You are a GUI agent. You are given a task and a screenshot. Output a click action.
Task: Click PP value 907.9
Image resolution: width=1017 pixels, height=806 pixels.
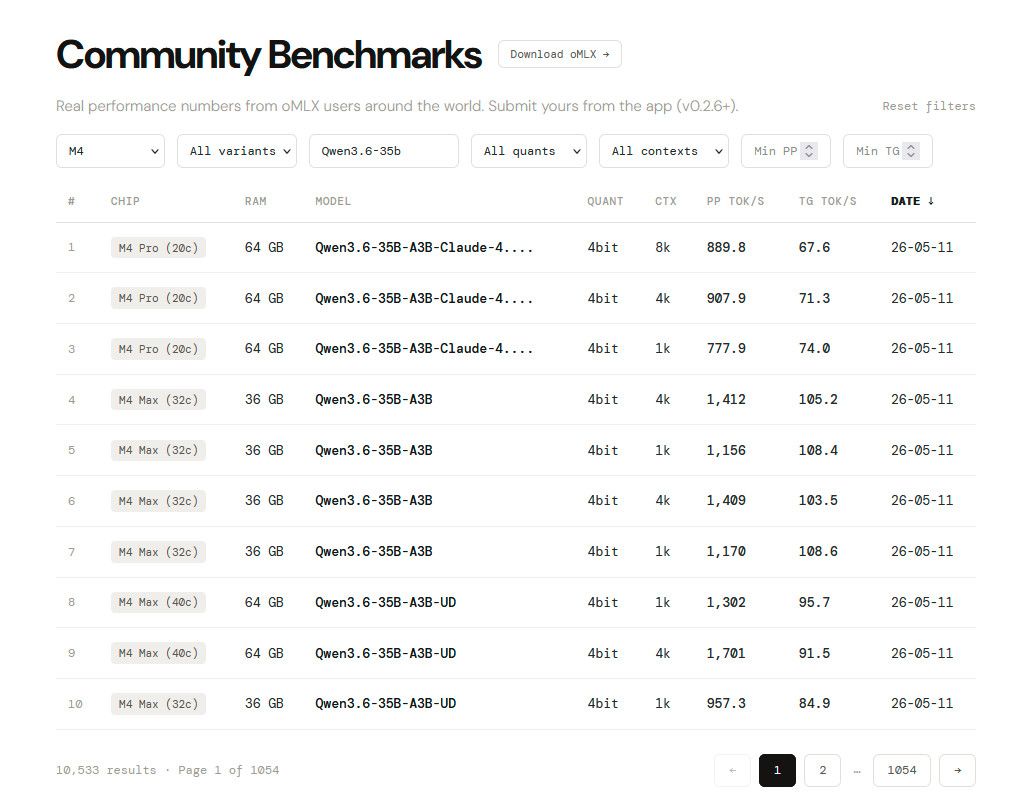coord(726,298)
